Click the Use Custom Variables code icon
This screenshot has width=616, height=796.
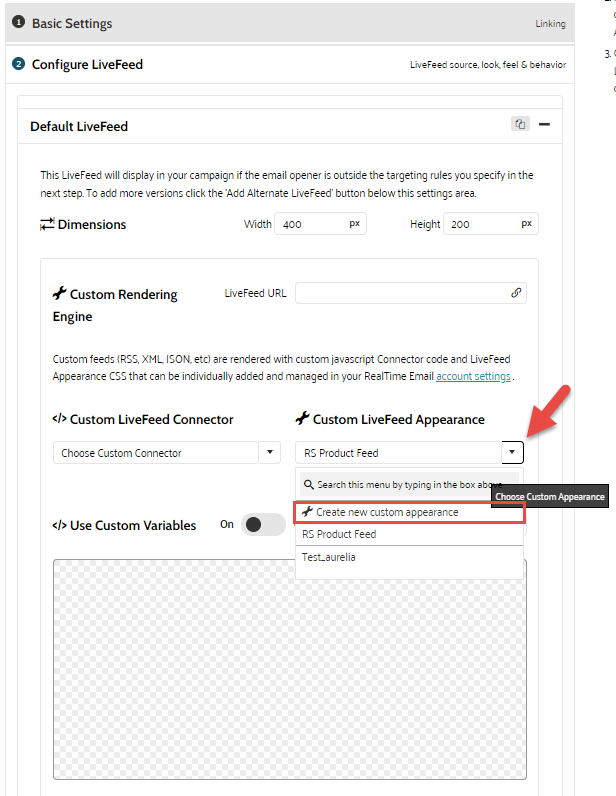(59, 525)
